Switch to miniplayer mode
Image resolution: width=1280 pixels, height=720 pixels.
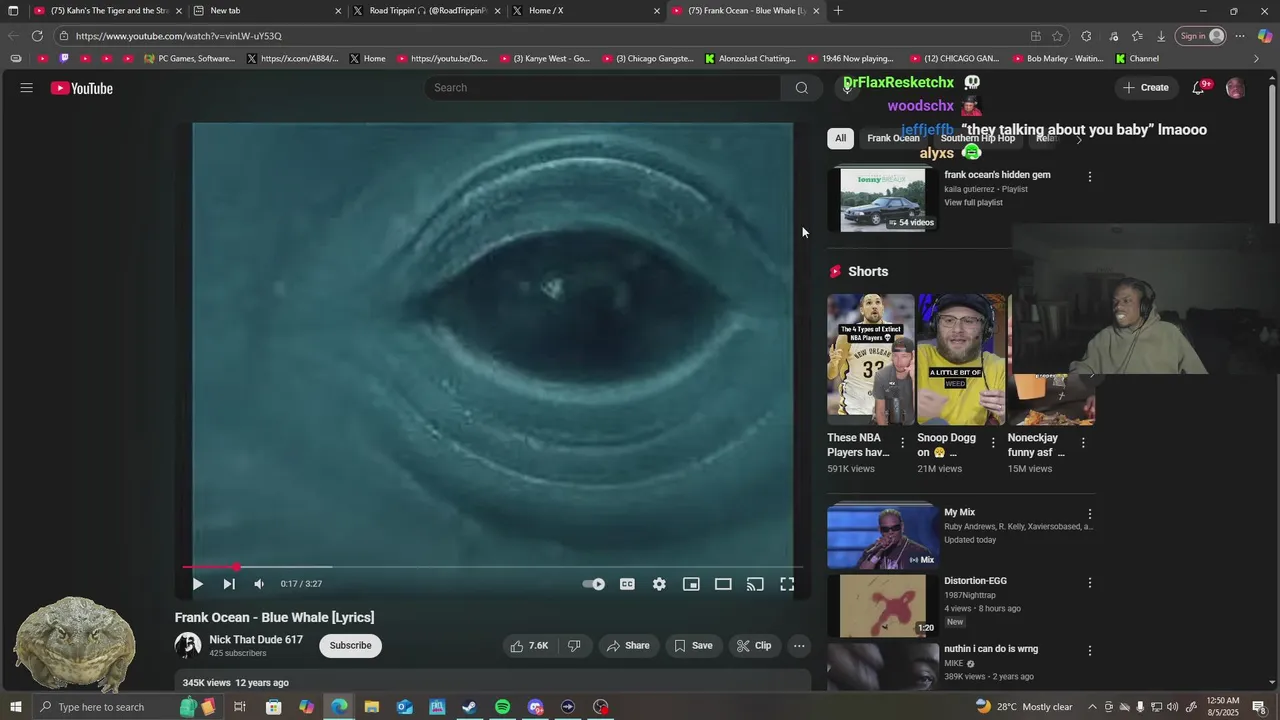click(x=691, y=584)
